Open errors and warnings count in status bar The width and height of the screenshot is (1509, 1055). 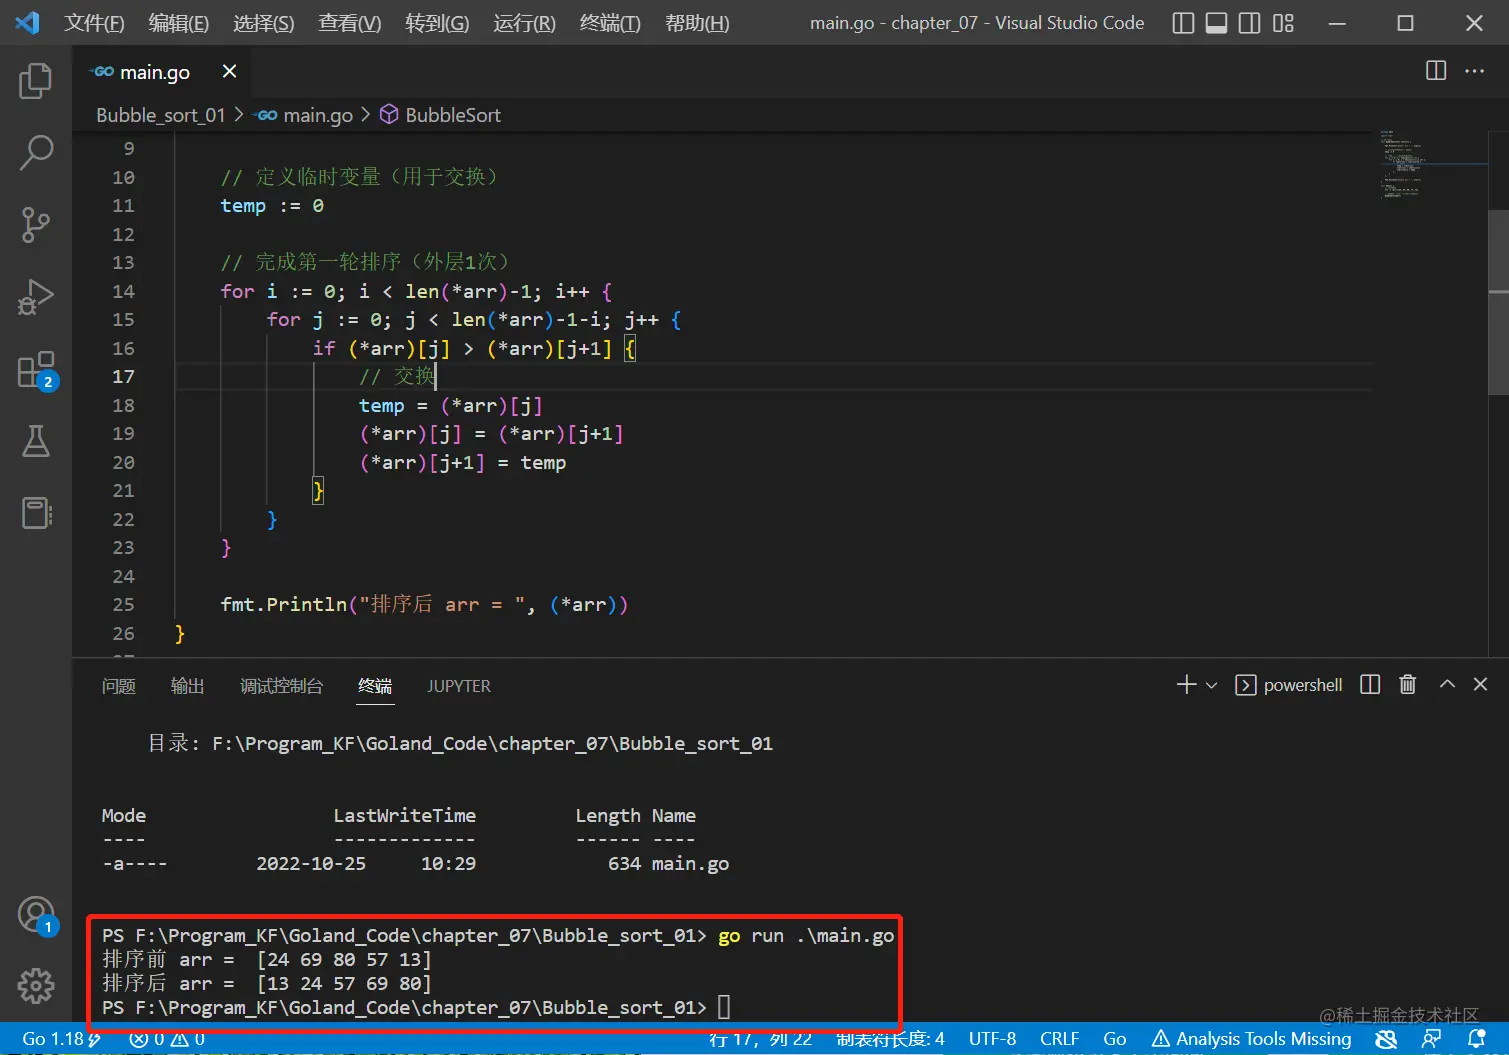pyautogui.click(x=167, y=1039)
